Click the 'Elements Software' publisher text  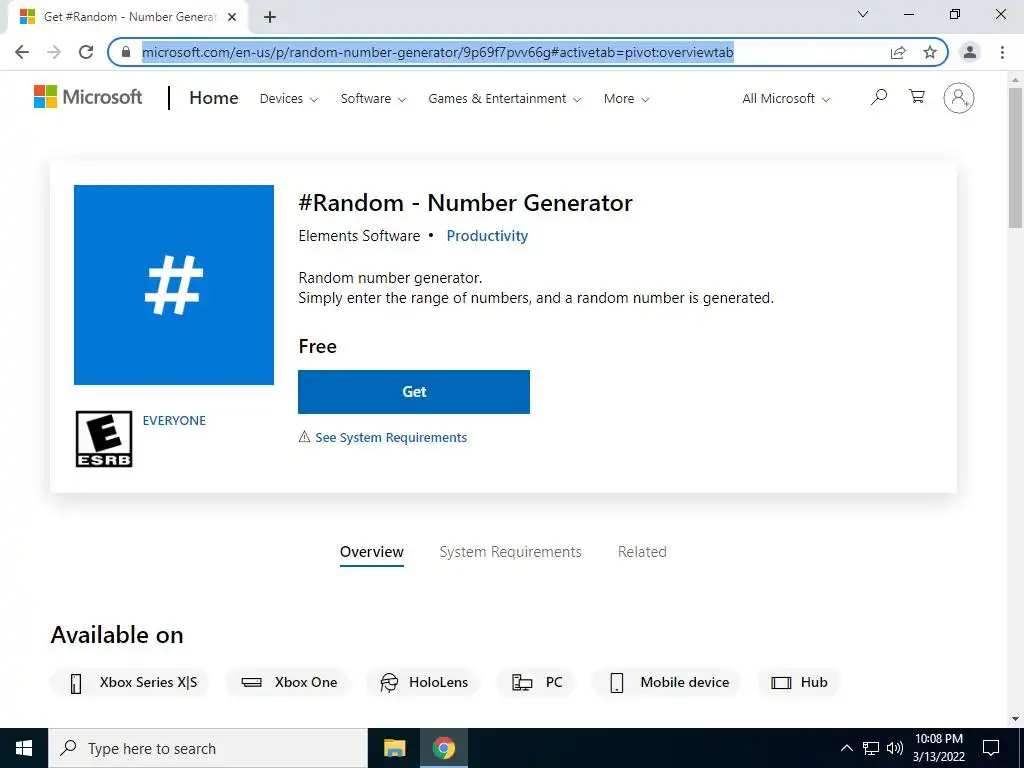click(x=359, y=236)
